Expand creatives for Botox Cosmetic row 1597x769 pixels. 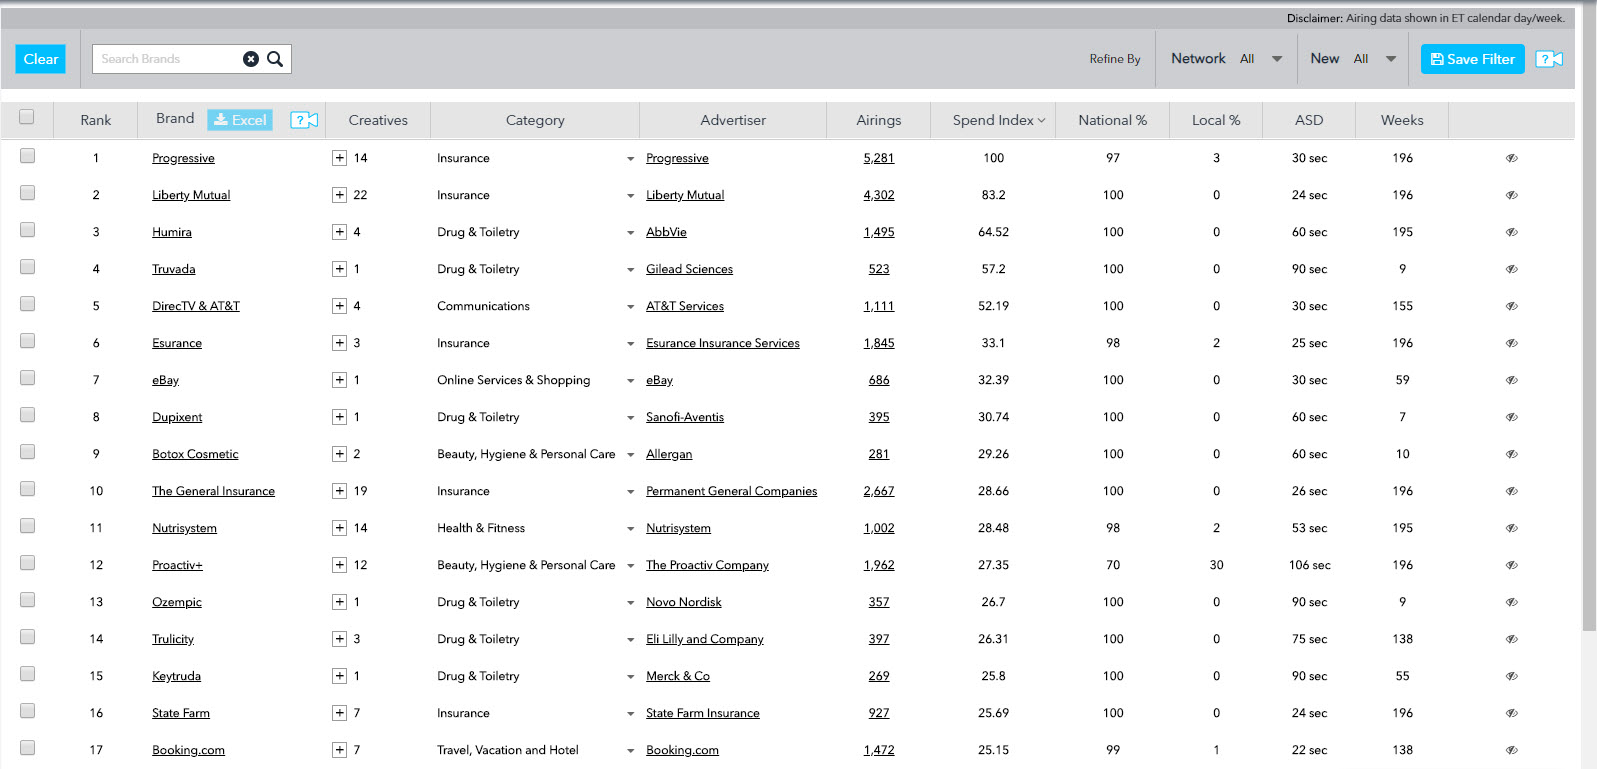click(340, 454)
